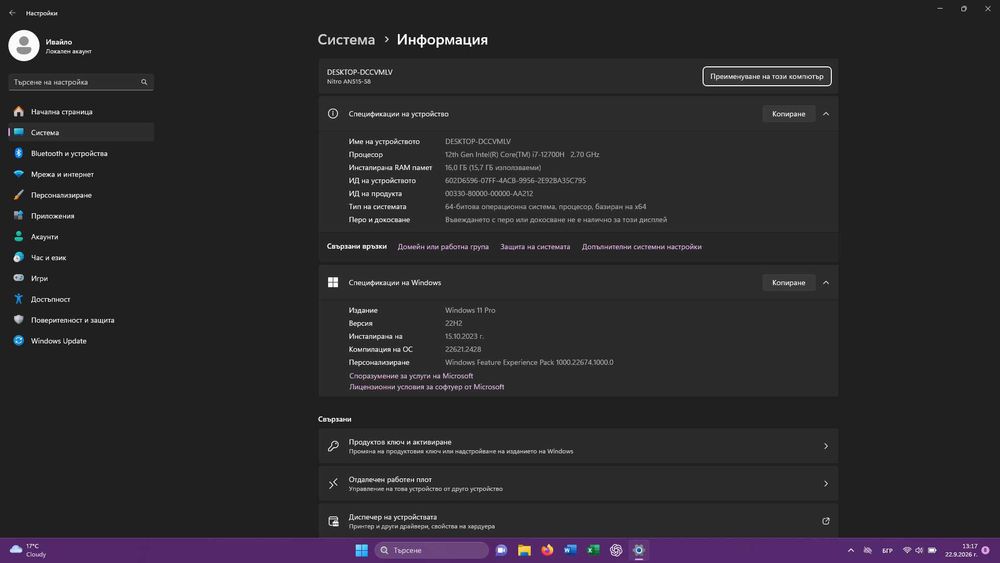
Task: Open Споразумение за услуги на Microsoft
Action: pyautogui.click(x=411, y=376)
